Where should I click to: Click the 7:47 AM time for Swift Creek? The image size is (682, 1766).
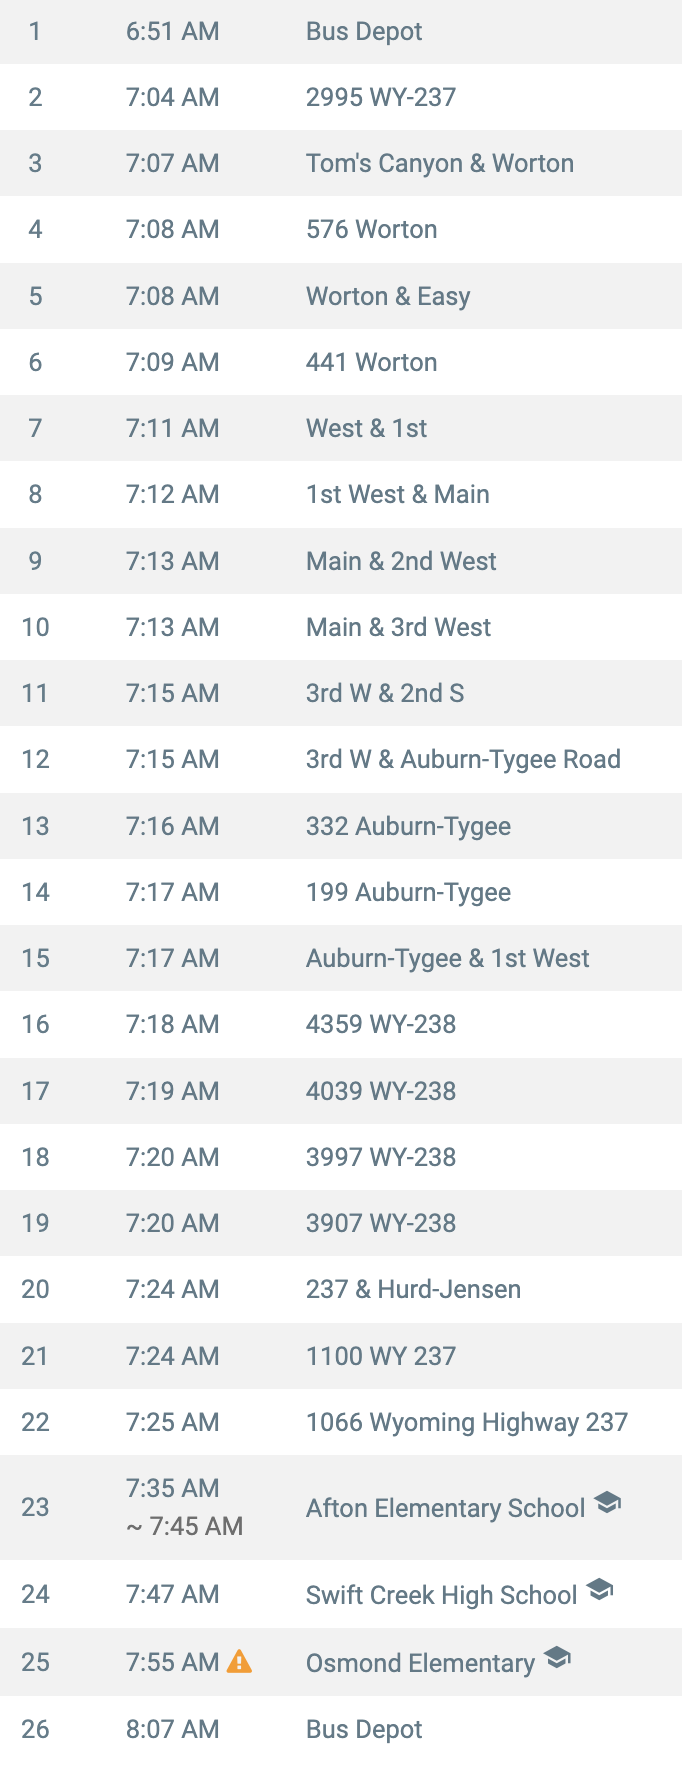[x=172, y=1594]
